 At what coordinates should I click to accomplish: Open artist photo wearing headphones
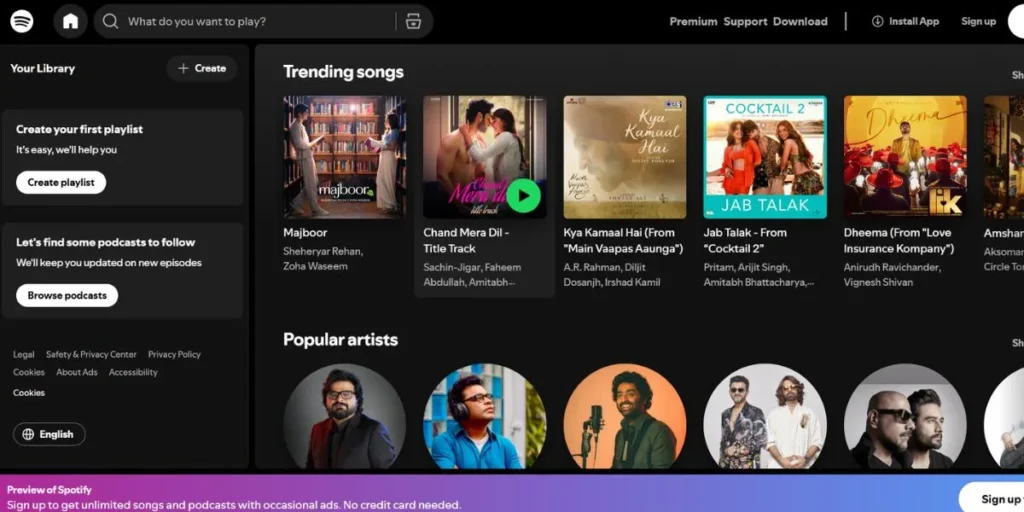[485, 417]
